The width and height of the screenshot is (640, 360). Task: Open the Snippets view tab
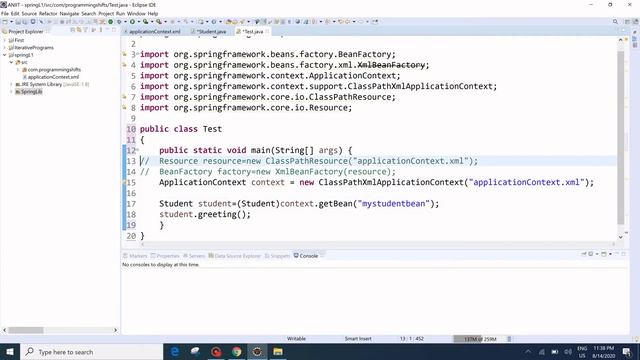point(278,256)
